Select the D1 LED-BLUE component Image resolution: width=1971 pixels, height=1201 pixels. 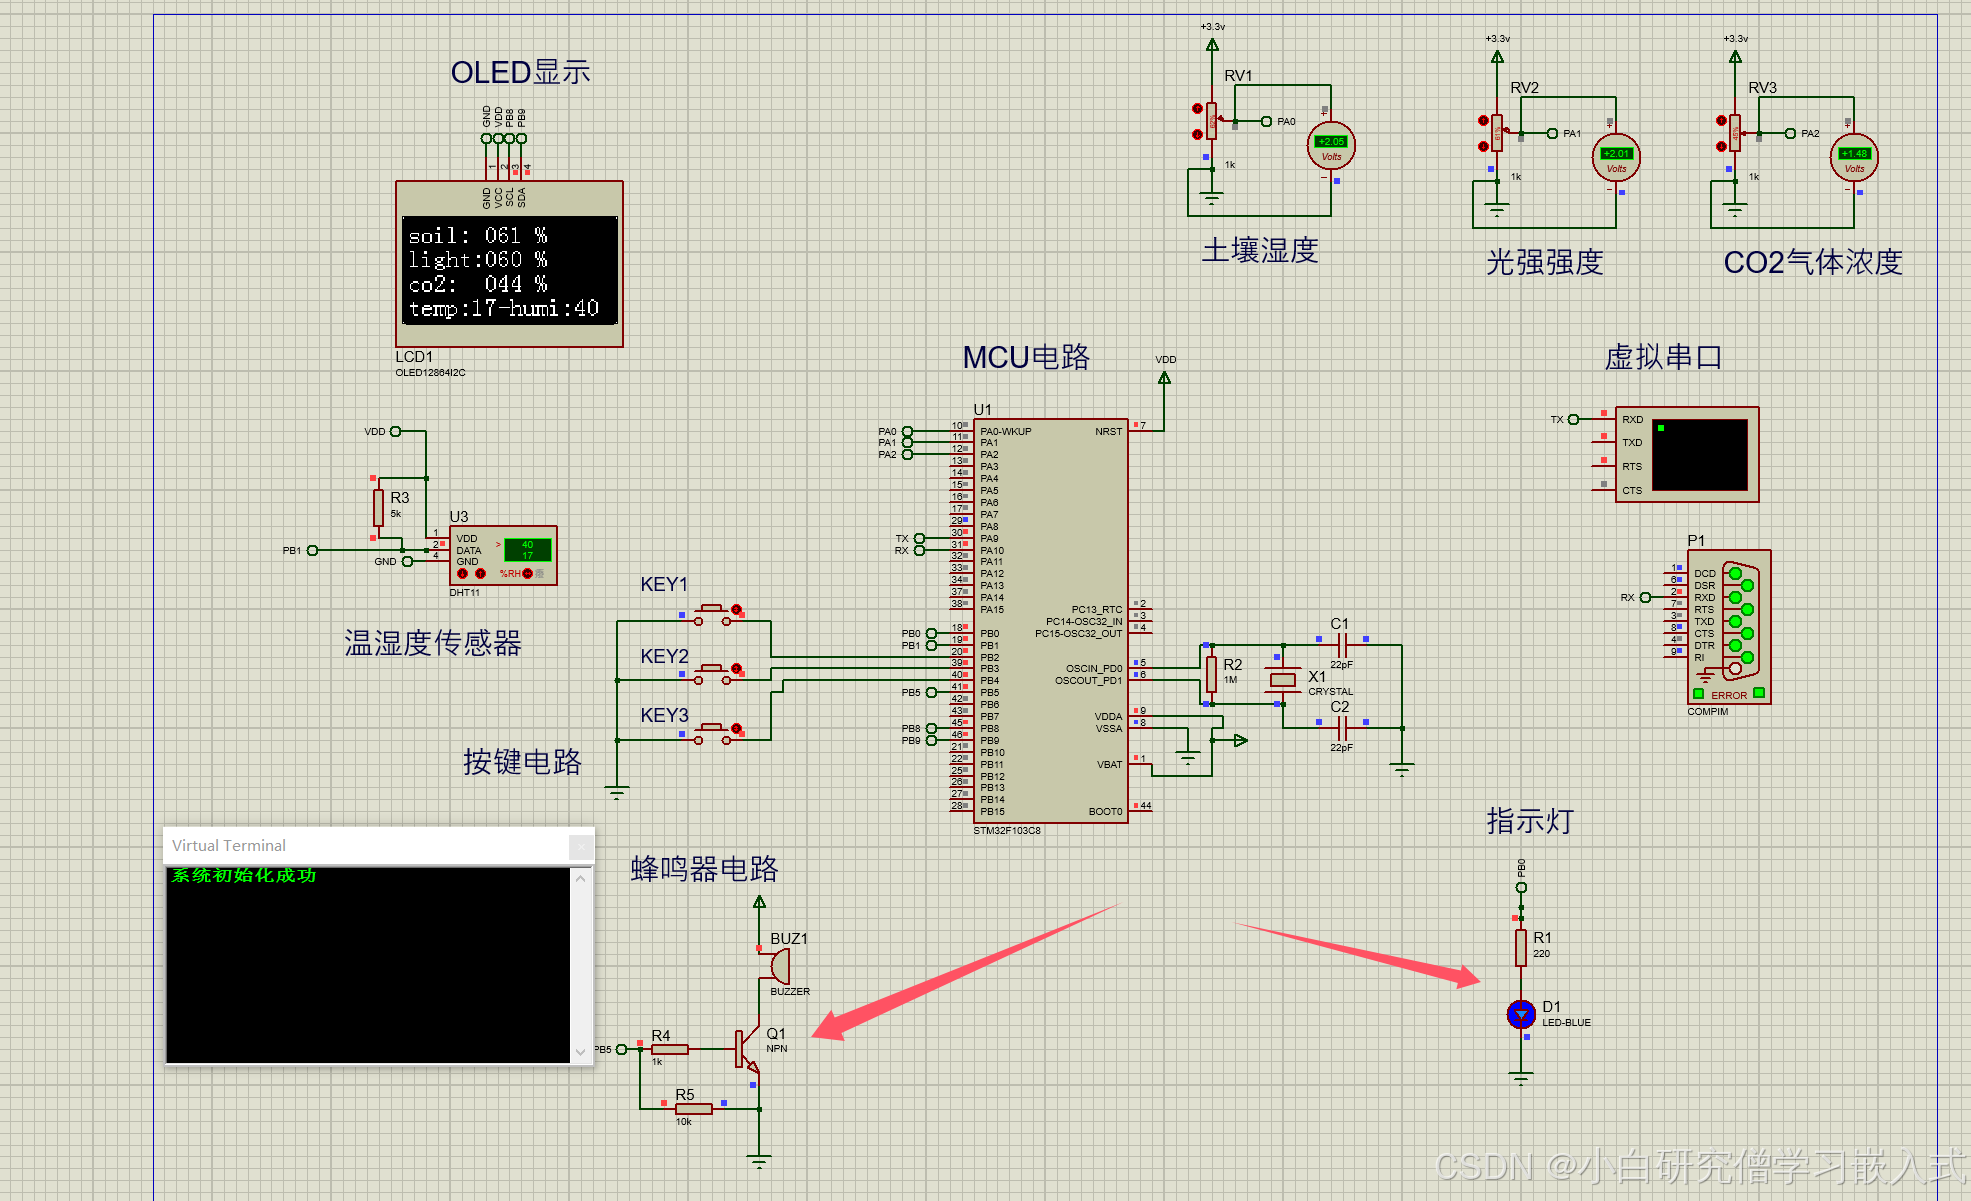pyautogui.click(x=1521, y=1014)
